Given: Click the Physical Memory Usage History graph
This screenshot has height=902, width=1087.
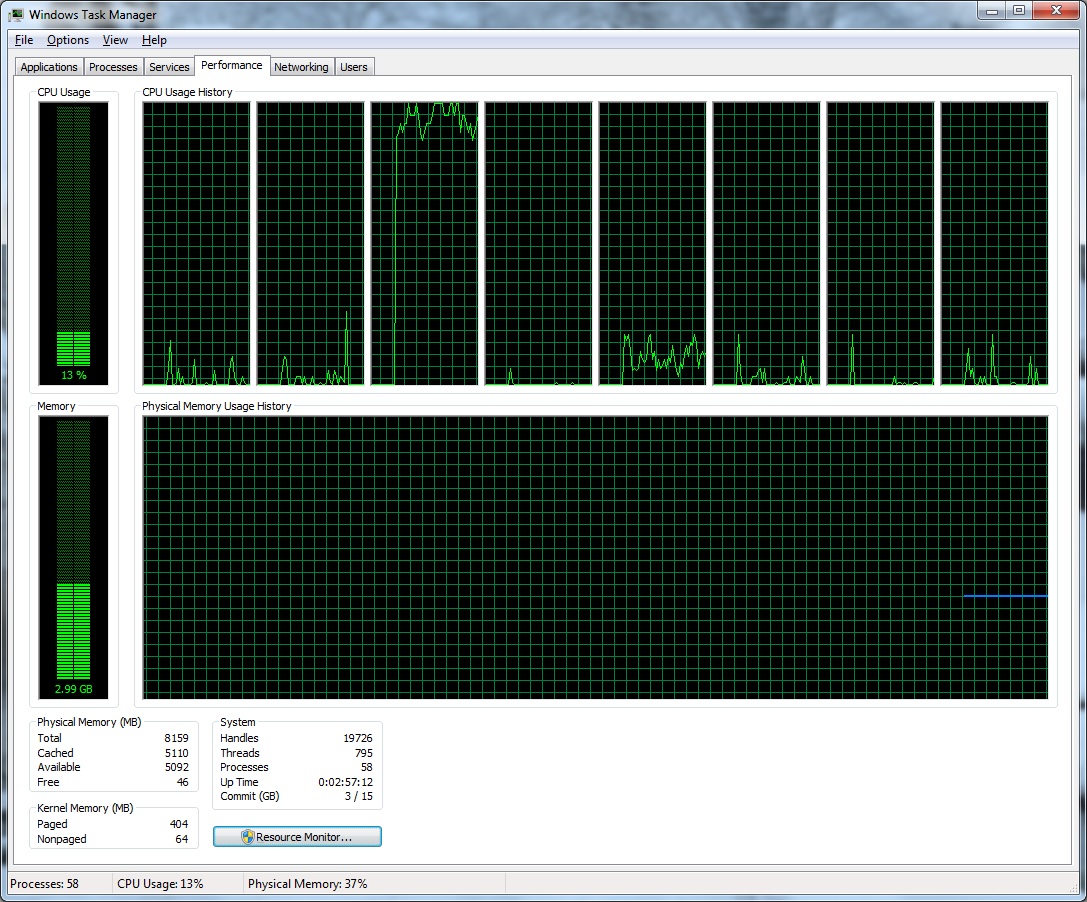Looking at the screenshot, I should point(595,557).
